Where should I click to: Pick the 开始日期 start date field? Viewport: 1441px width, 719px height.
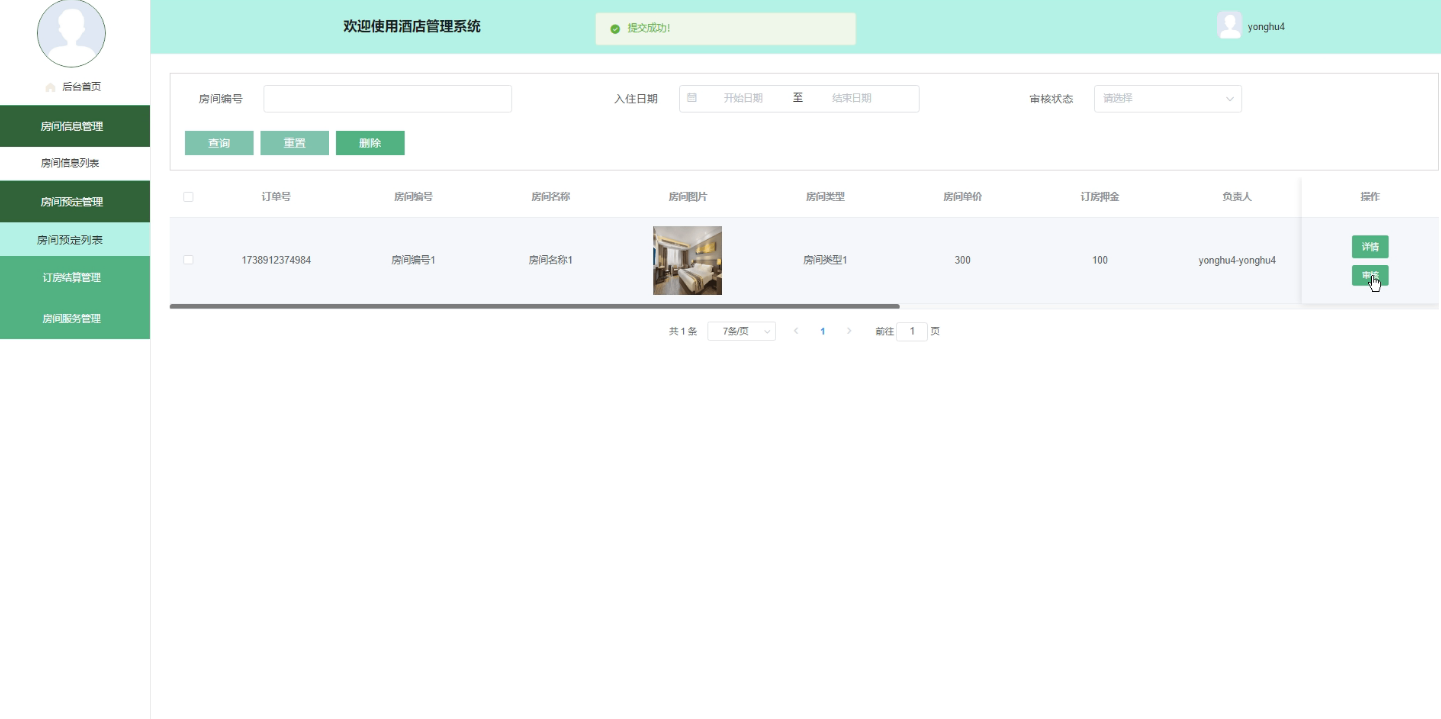(743, 98)
